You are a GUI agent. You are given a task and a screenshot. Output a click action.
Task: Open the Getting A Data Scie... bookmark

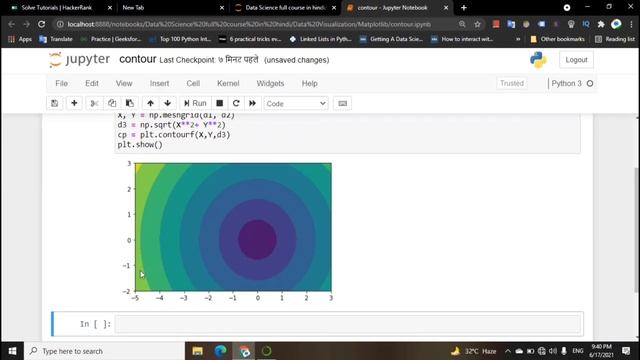pos(392,39)
